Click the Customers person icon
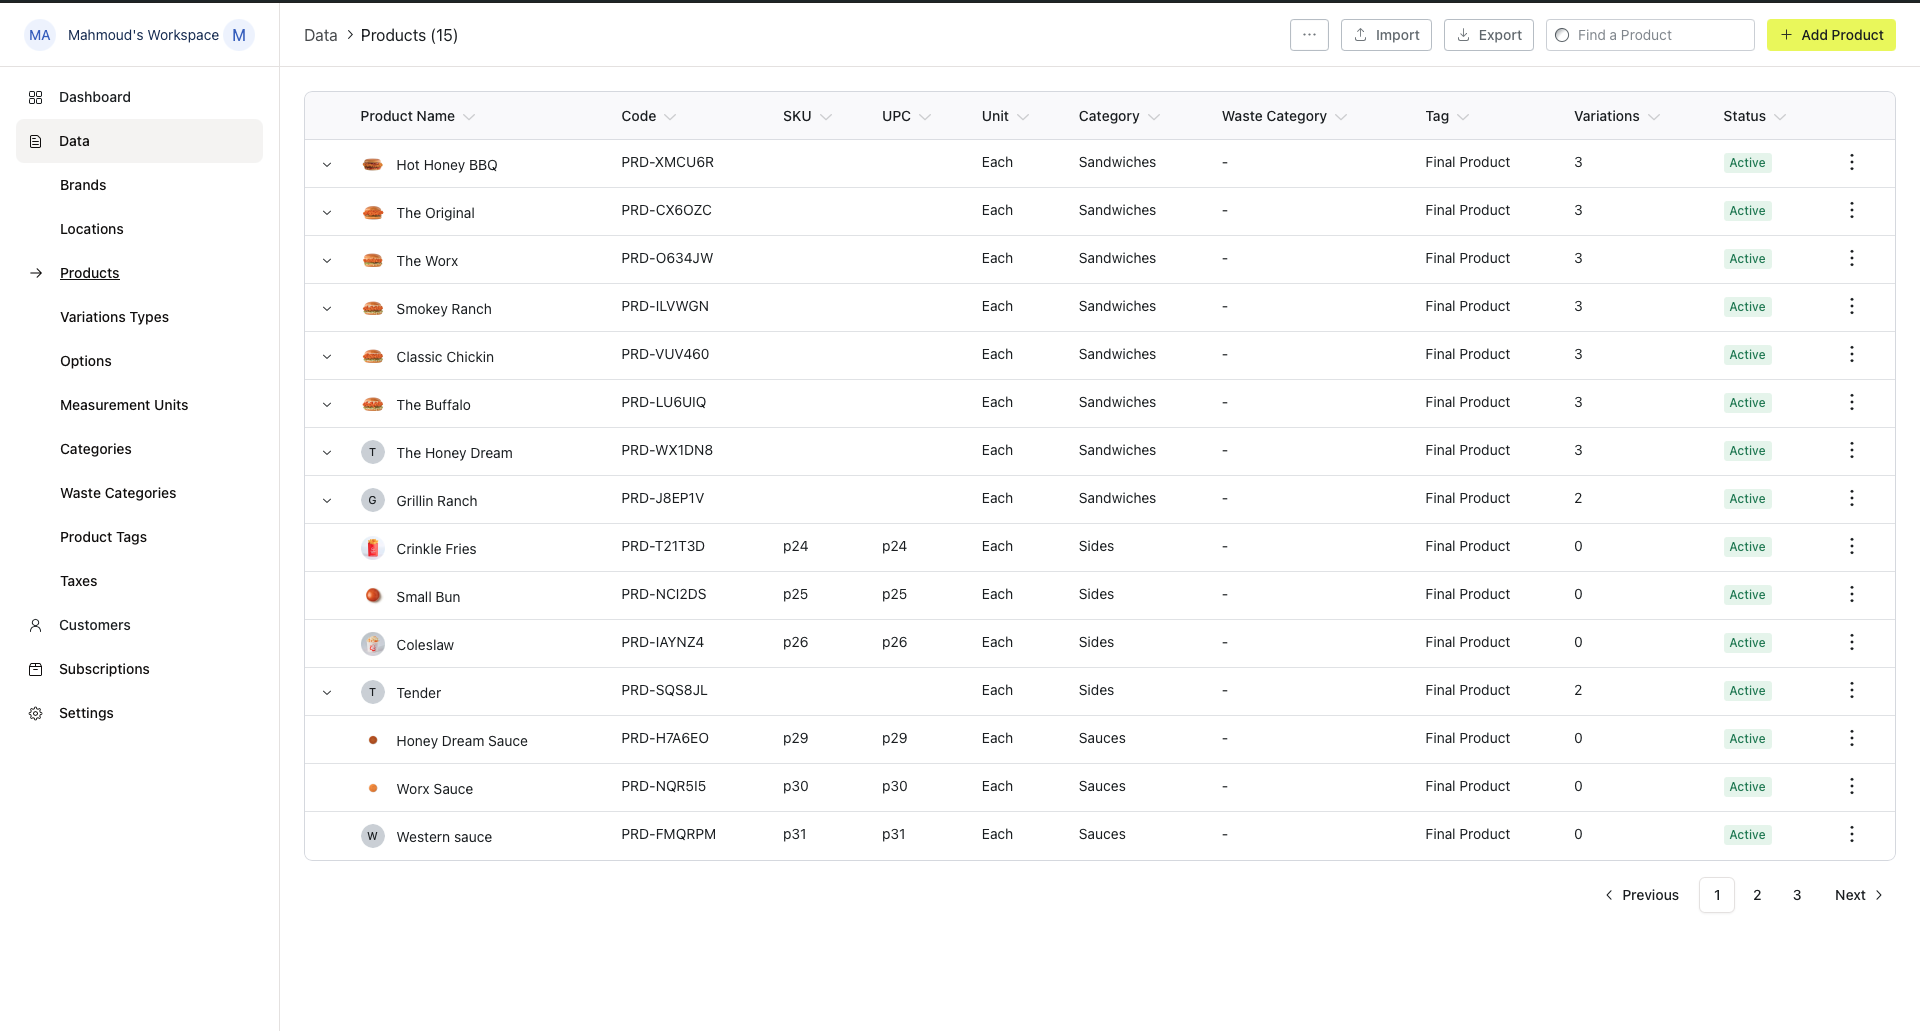This screenshot has height=1031, width=1920. tap(36, 625)
